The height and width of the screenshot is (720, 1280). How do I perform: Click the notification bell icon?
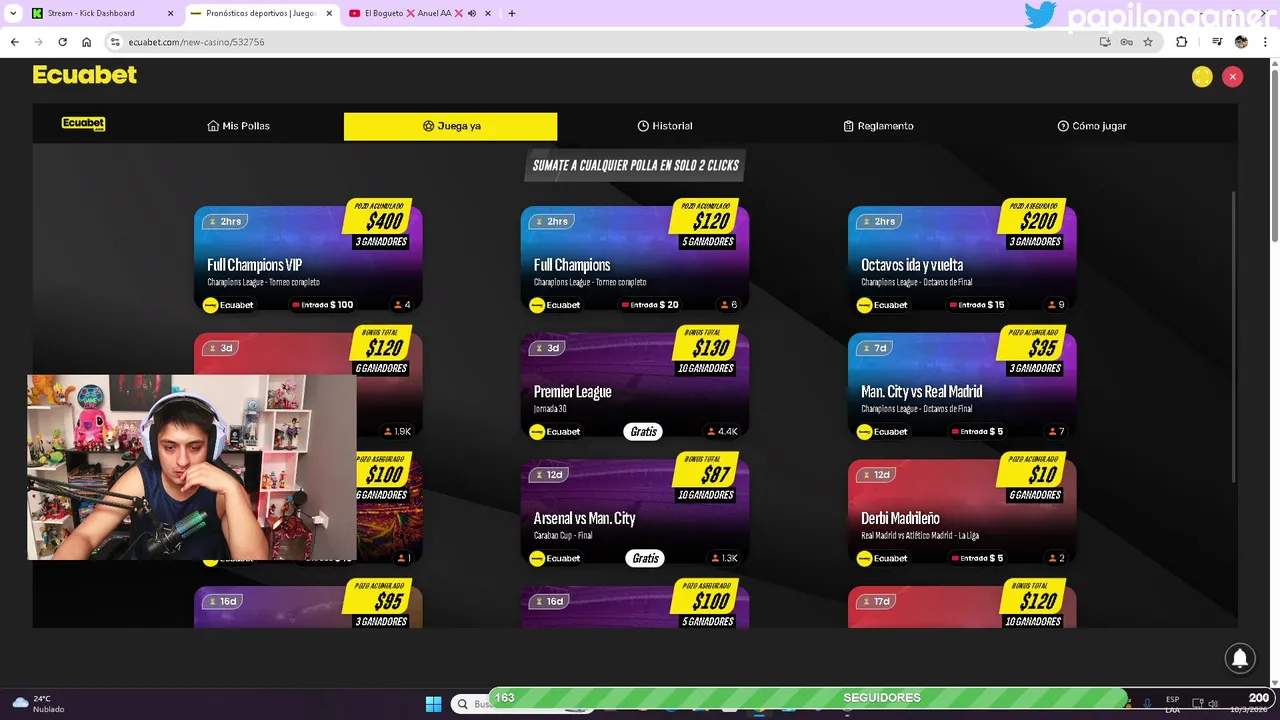[x=1240, y=657]
